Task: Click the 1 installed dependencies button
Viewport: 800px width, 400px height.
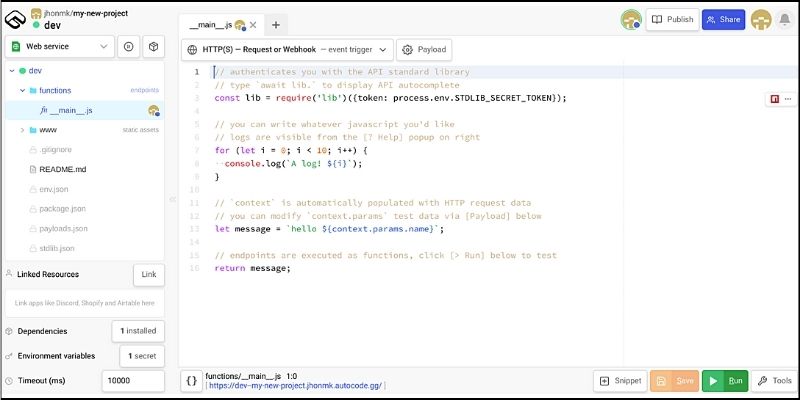Action: coord(138,331)
